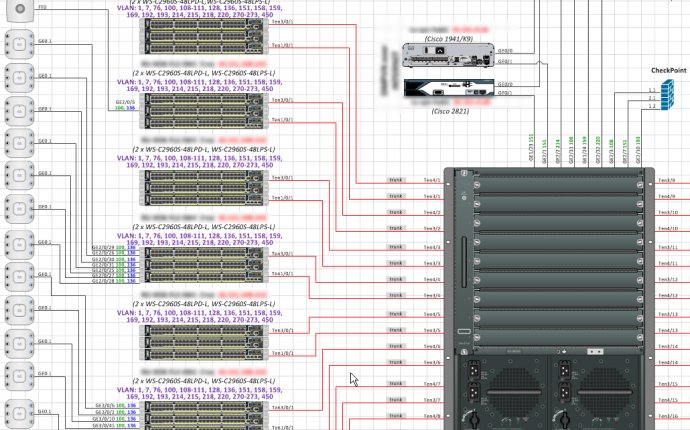Click the Ten3/3 port label

click(x=432, y=263)
